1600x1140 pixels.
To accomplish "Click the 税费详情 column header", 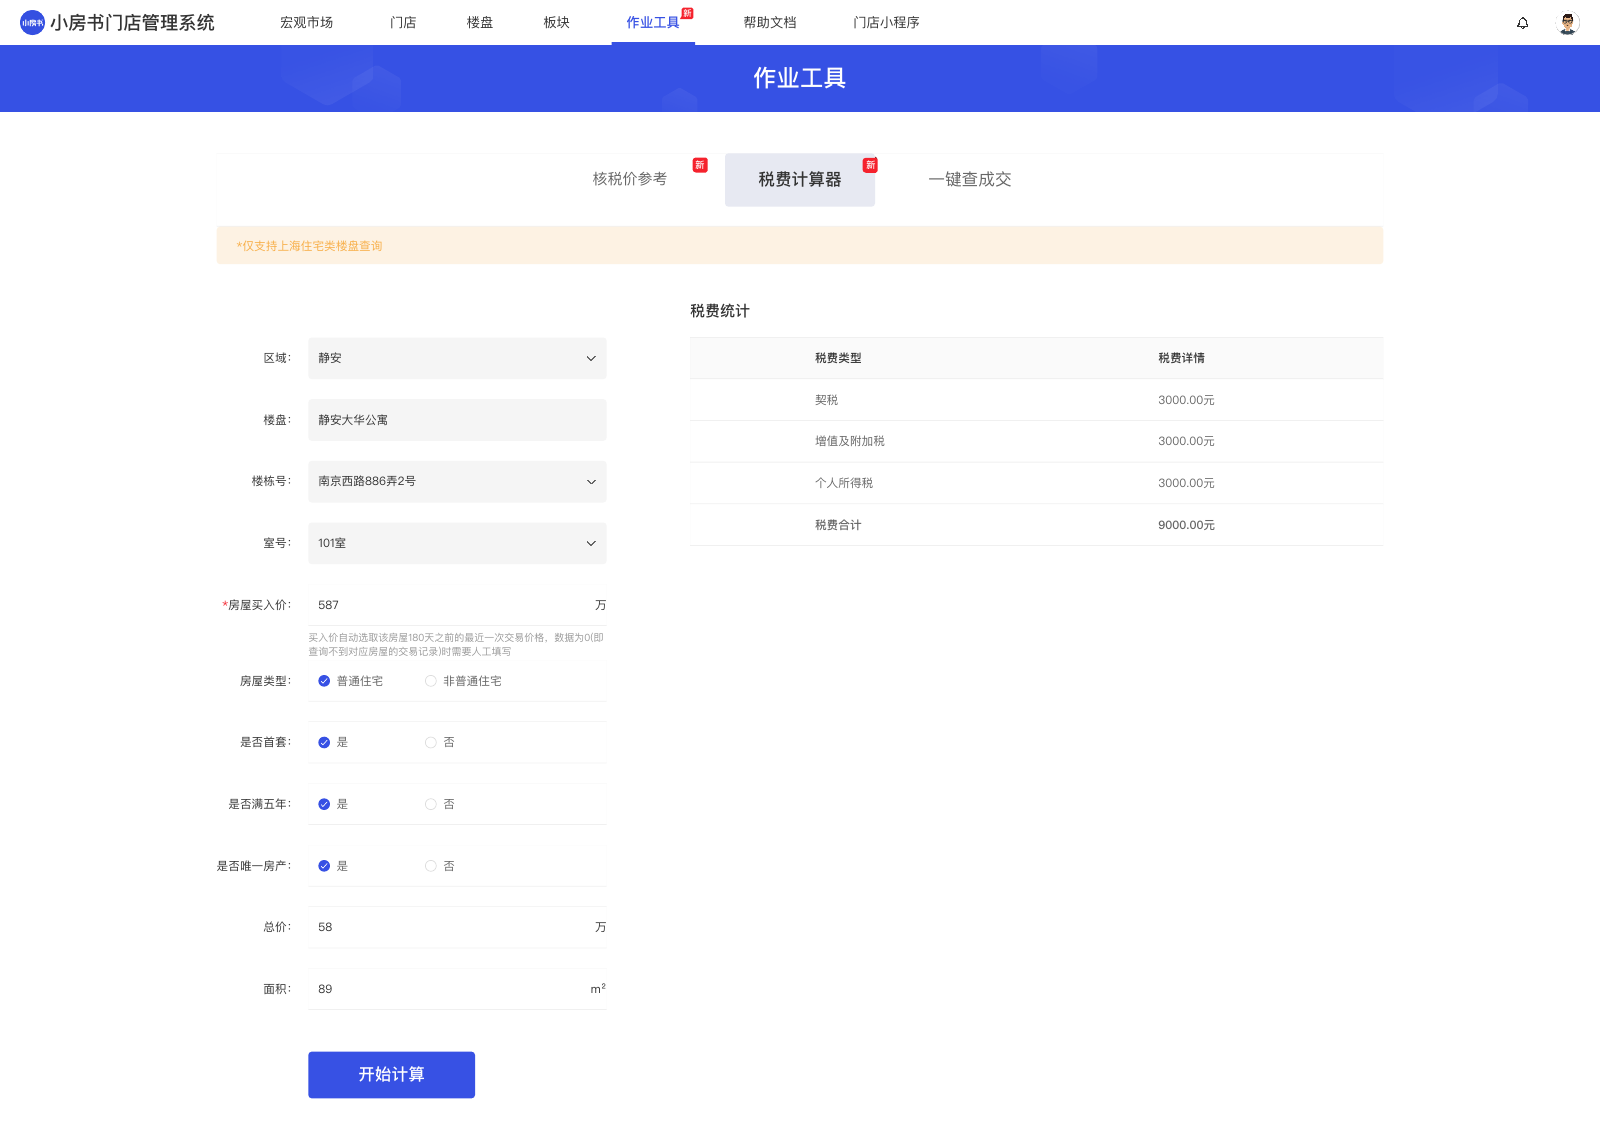I will tap(1181, 358).
